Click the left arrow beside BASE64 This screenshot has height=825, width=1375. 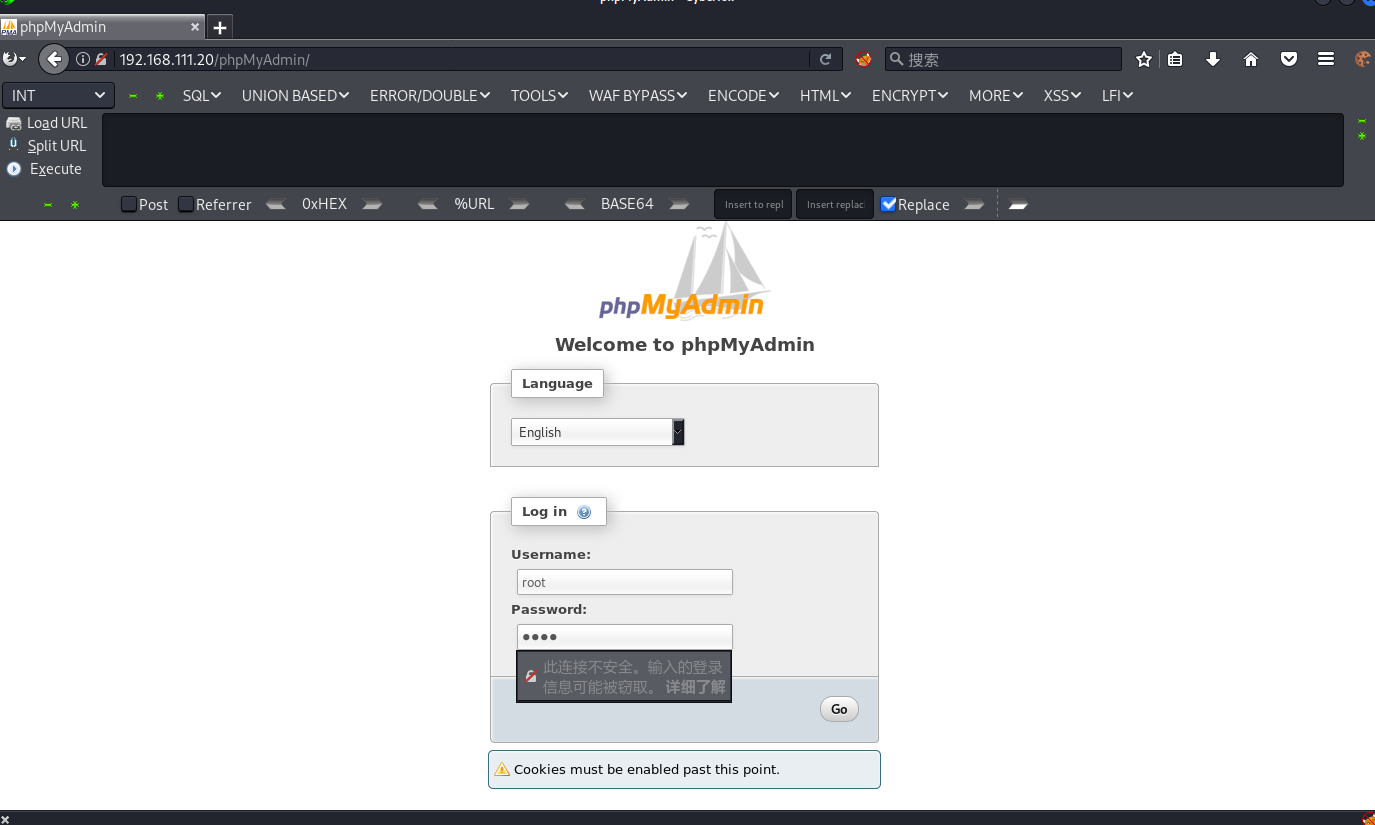pos(574,204)
